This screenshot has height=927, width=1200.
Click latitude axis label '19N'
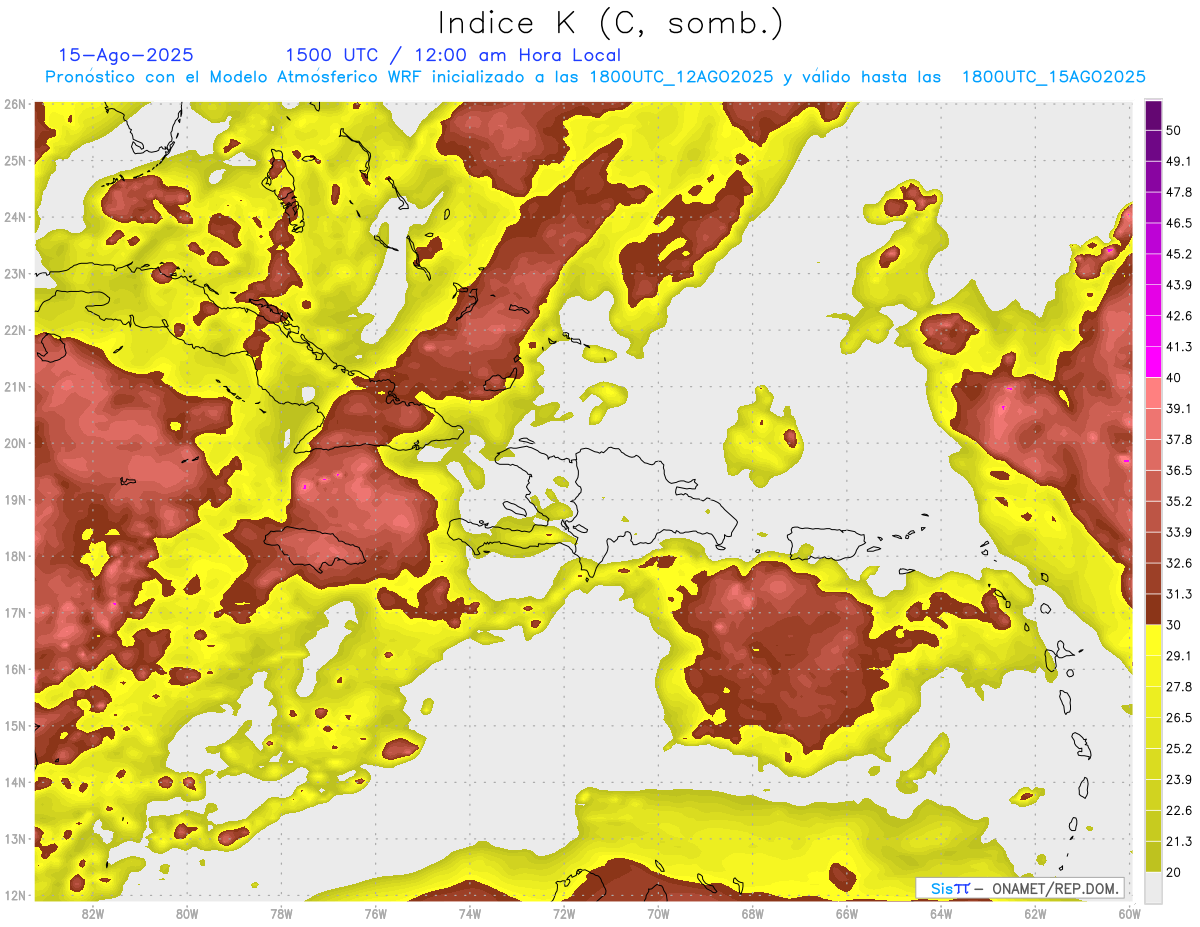click(15, 499)
